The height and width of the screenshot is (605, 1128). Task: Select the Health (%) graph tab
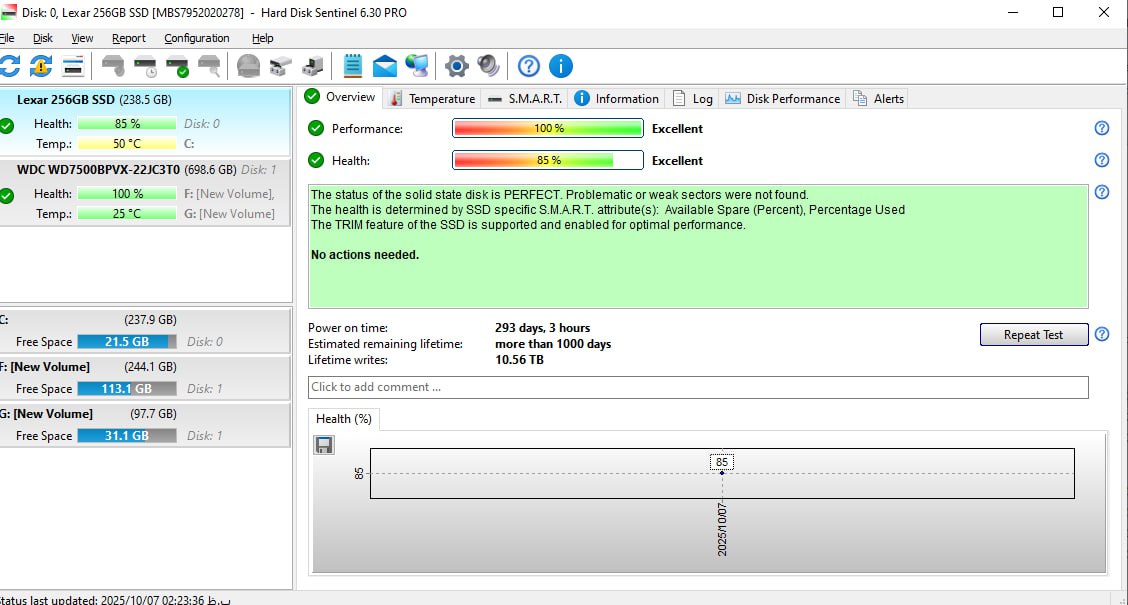[344, 419]
